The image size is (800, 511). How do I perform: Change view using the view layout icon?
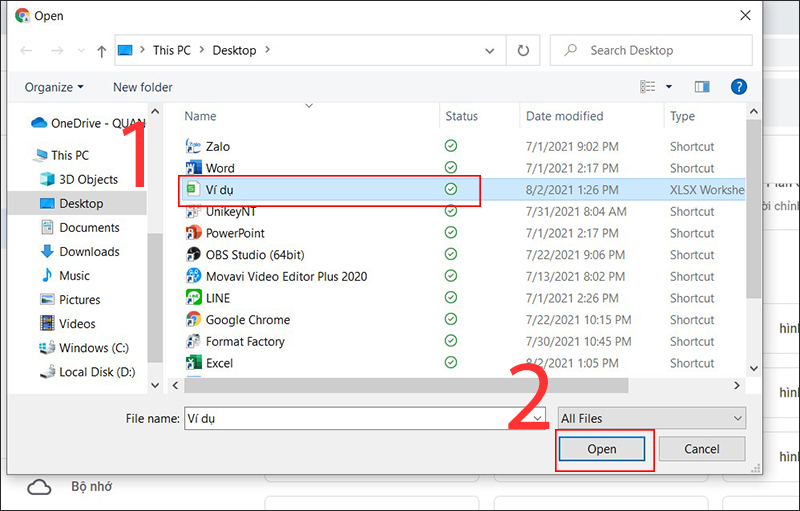click(x=647, y=87)
